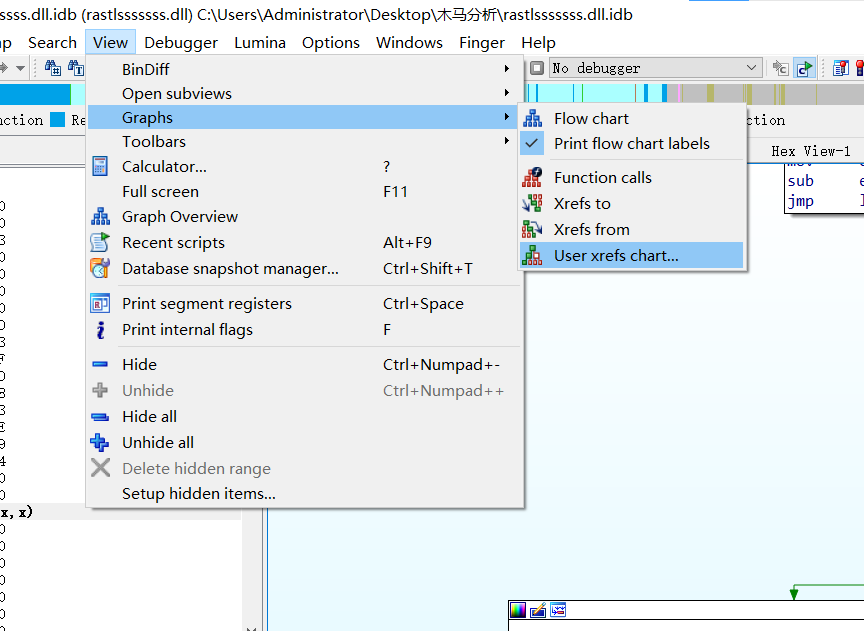Click the stop process square toolbar button
Viewport: 864px width, 631px height.
(537, 68)
